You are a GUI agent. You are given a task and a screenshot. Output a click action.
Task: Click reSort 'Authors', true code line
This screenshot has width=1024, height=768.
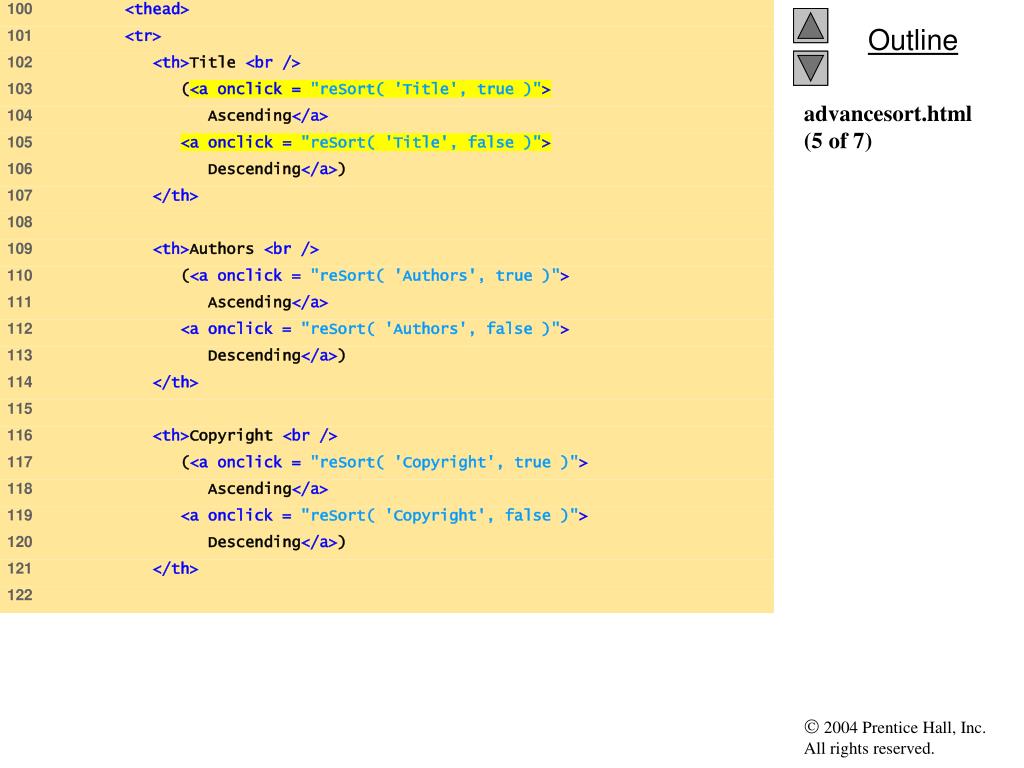coord(375,276)
